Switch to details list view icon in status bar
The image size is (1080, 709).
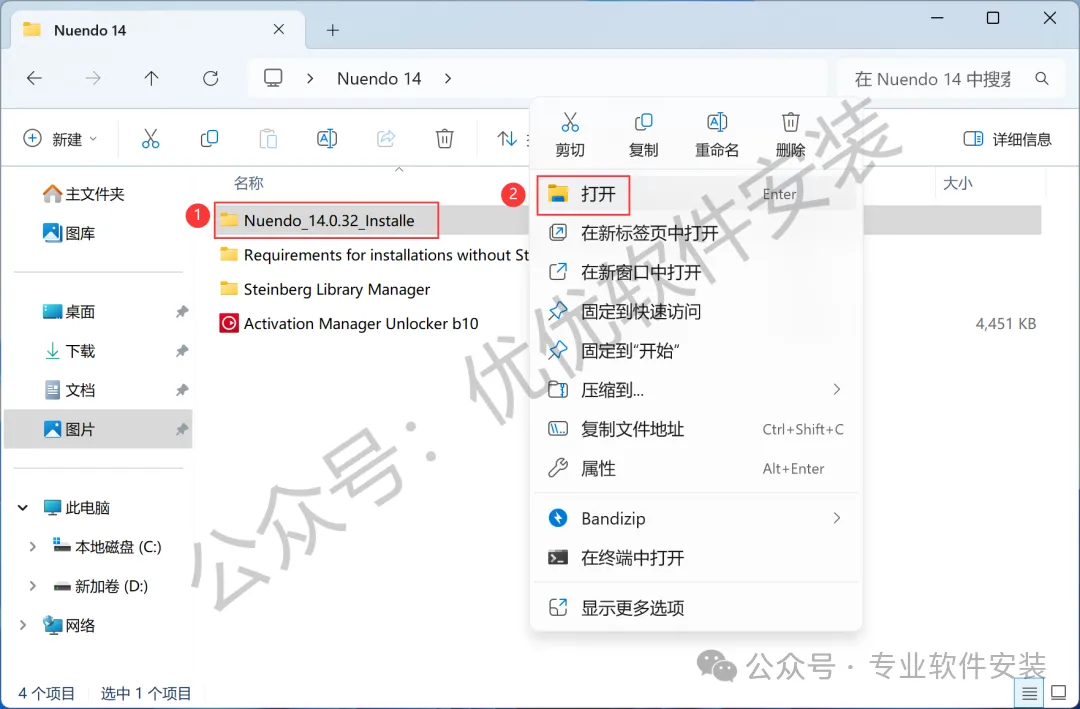[1029, 692]
